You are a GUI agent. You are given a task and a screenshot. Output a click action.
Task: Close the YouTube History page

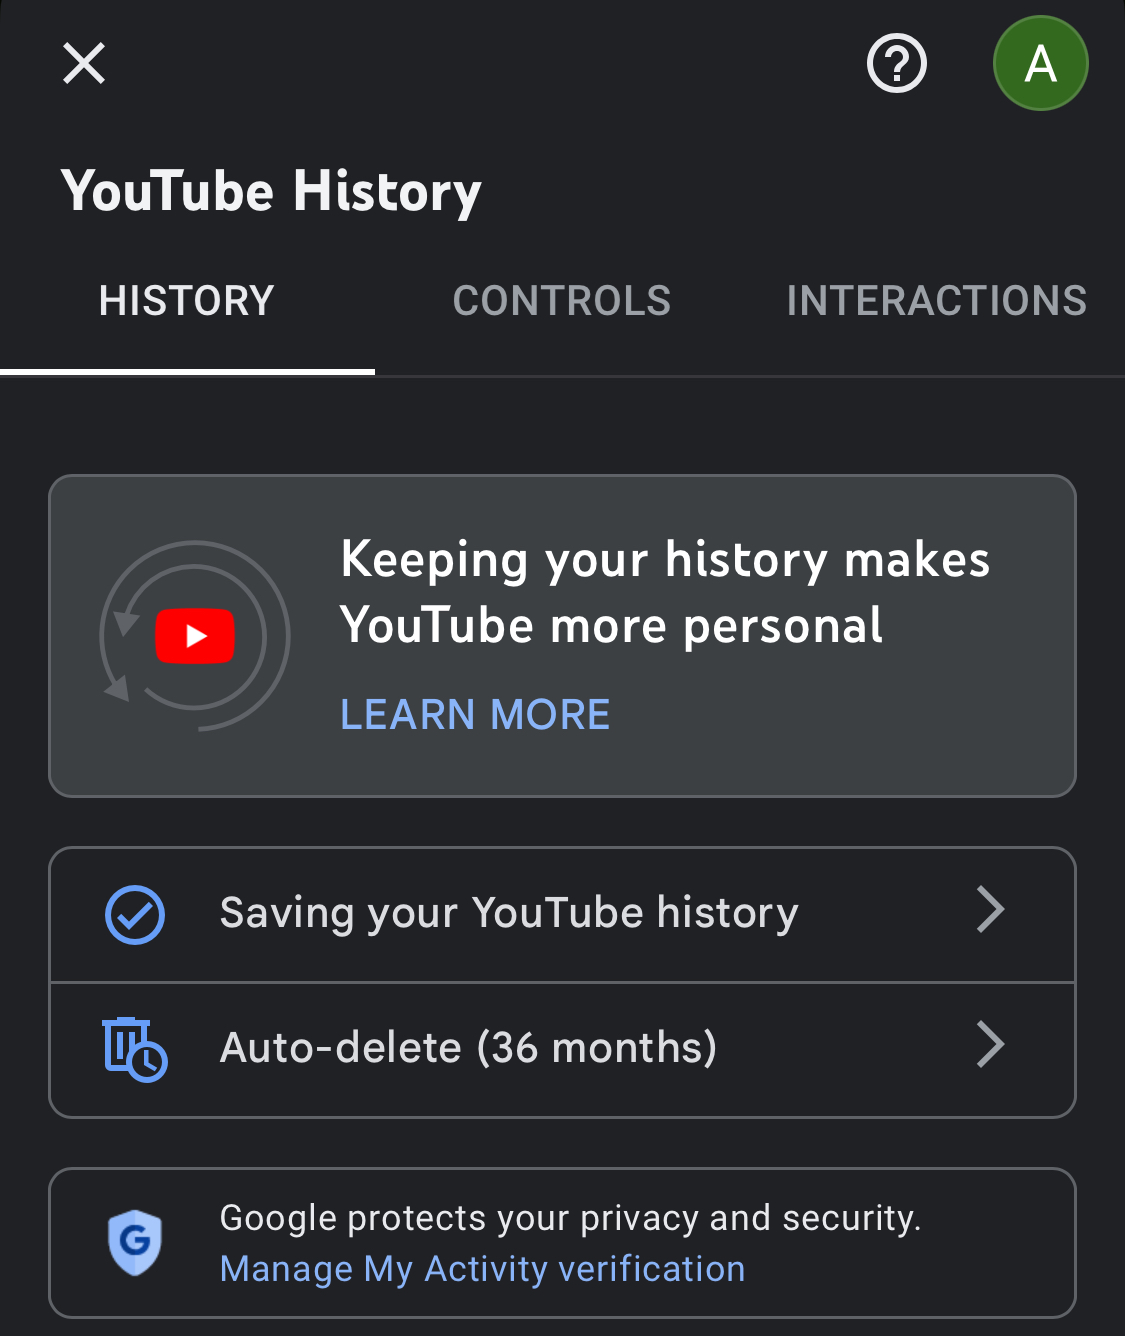[84, 63]
